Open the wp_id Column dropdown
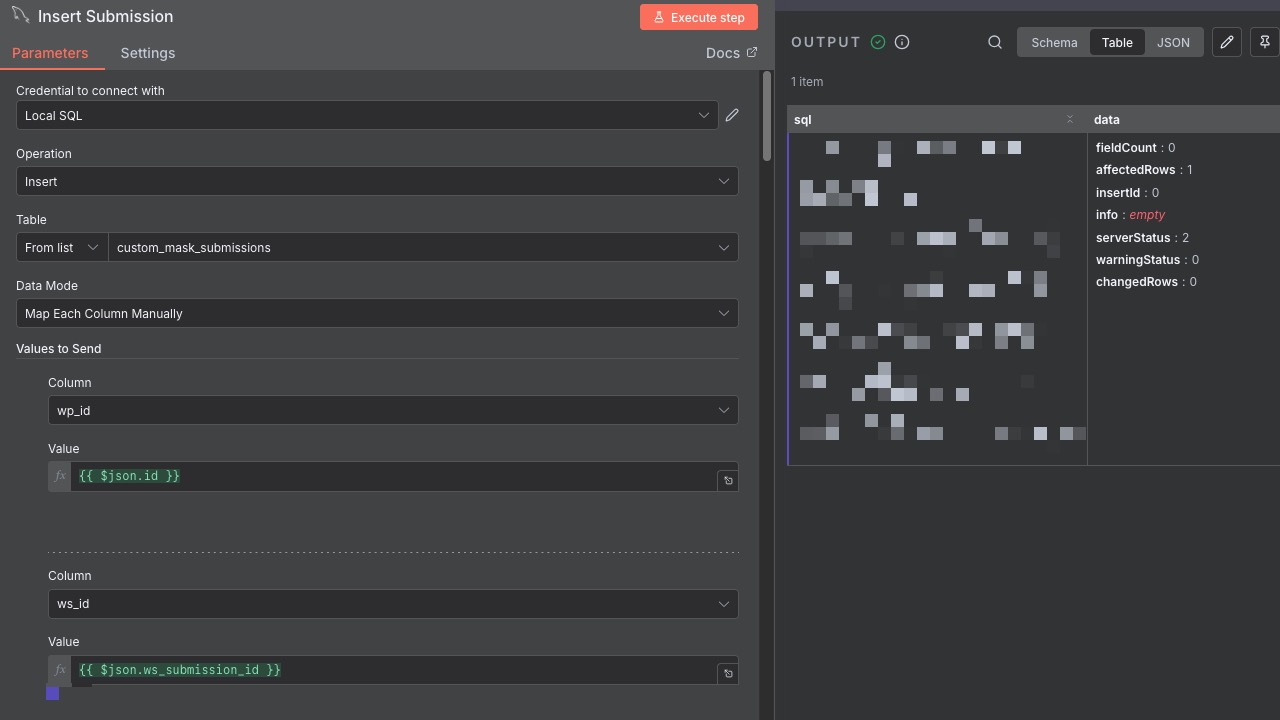 pos(393,410)
